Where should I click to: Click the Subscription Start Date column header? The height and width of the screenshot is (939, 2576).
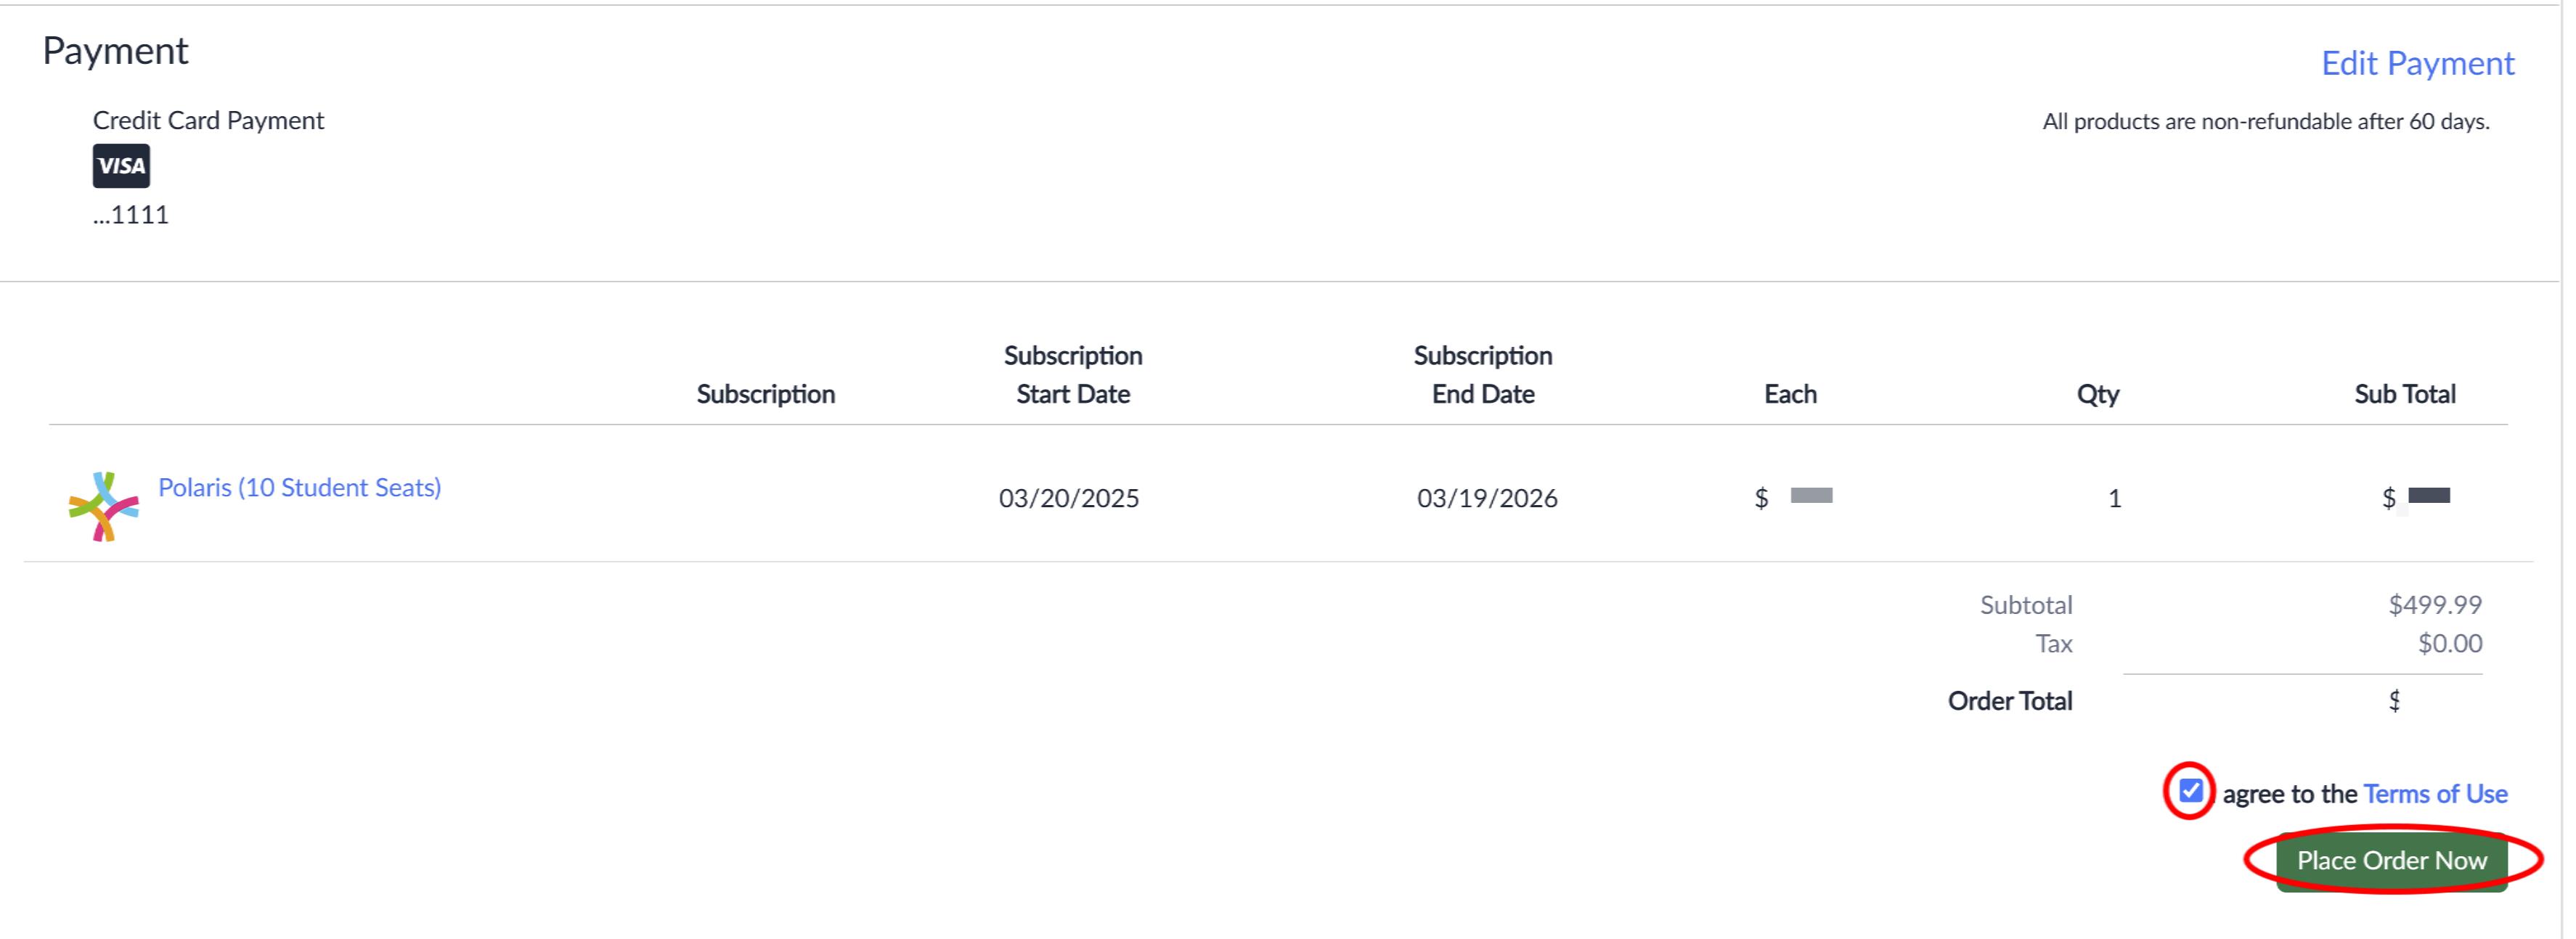point(1073,375)
